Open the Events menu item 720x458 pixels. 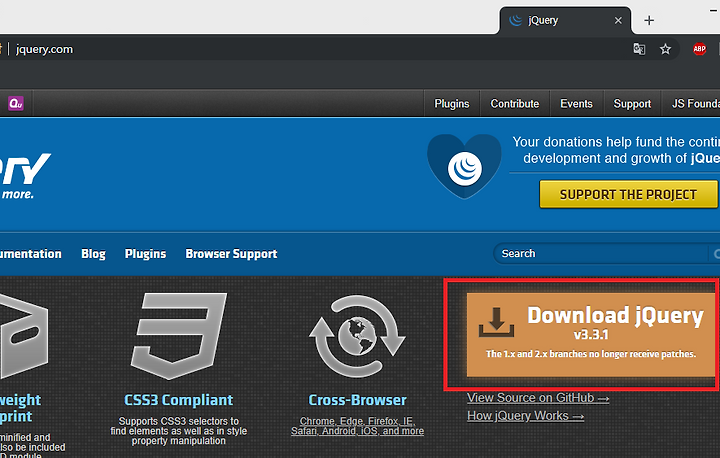(x=576, y=104)
